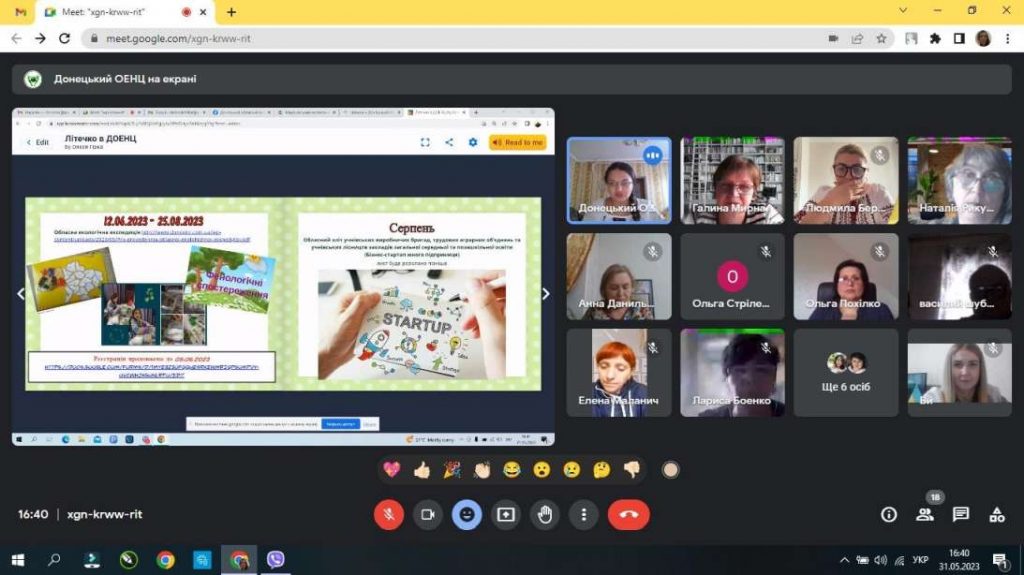The width and height of the screenshot is (1024, 575).
Task: Open the 'Ще 6 осіб' tile
Action: 846,372
